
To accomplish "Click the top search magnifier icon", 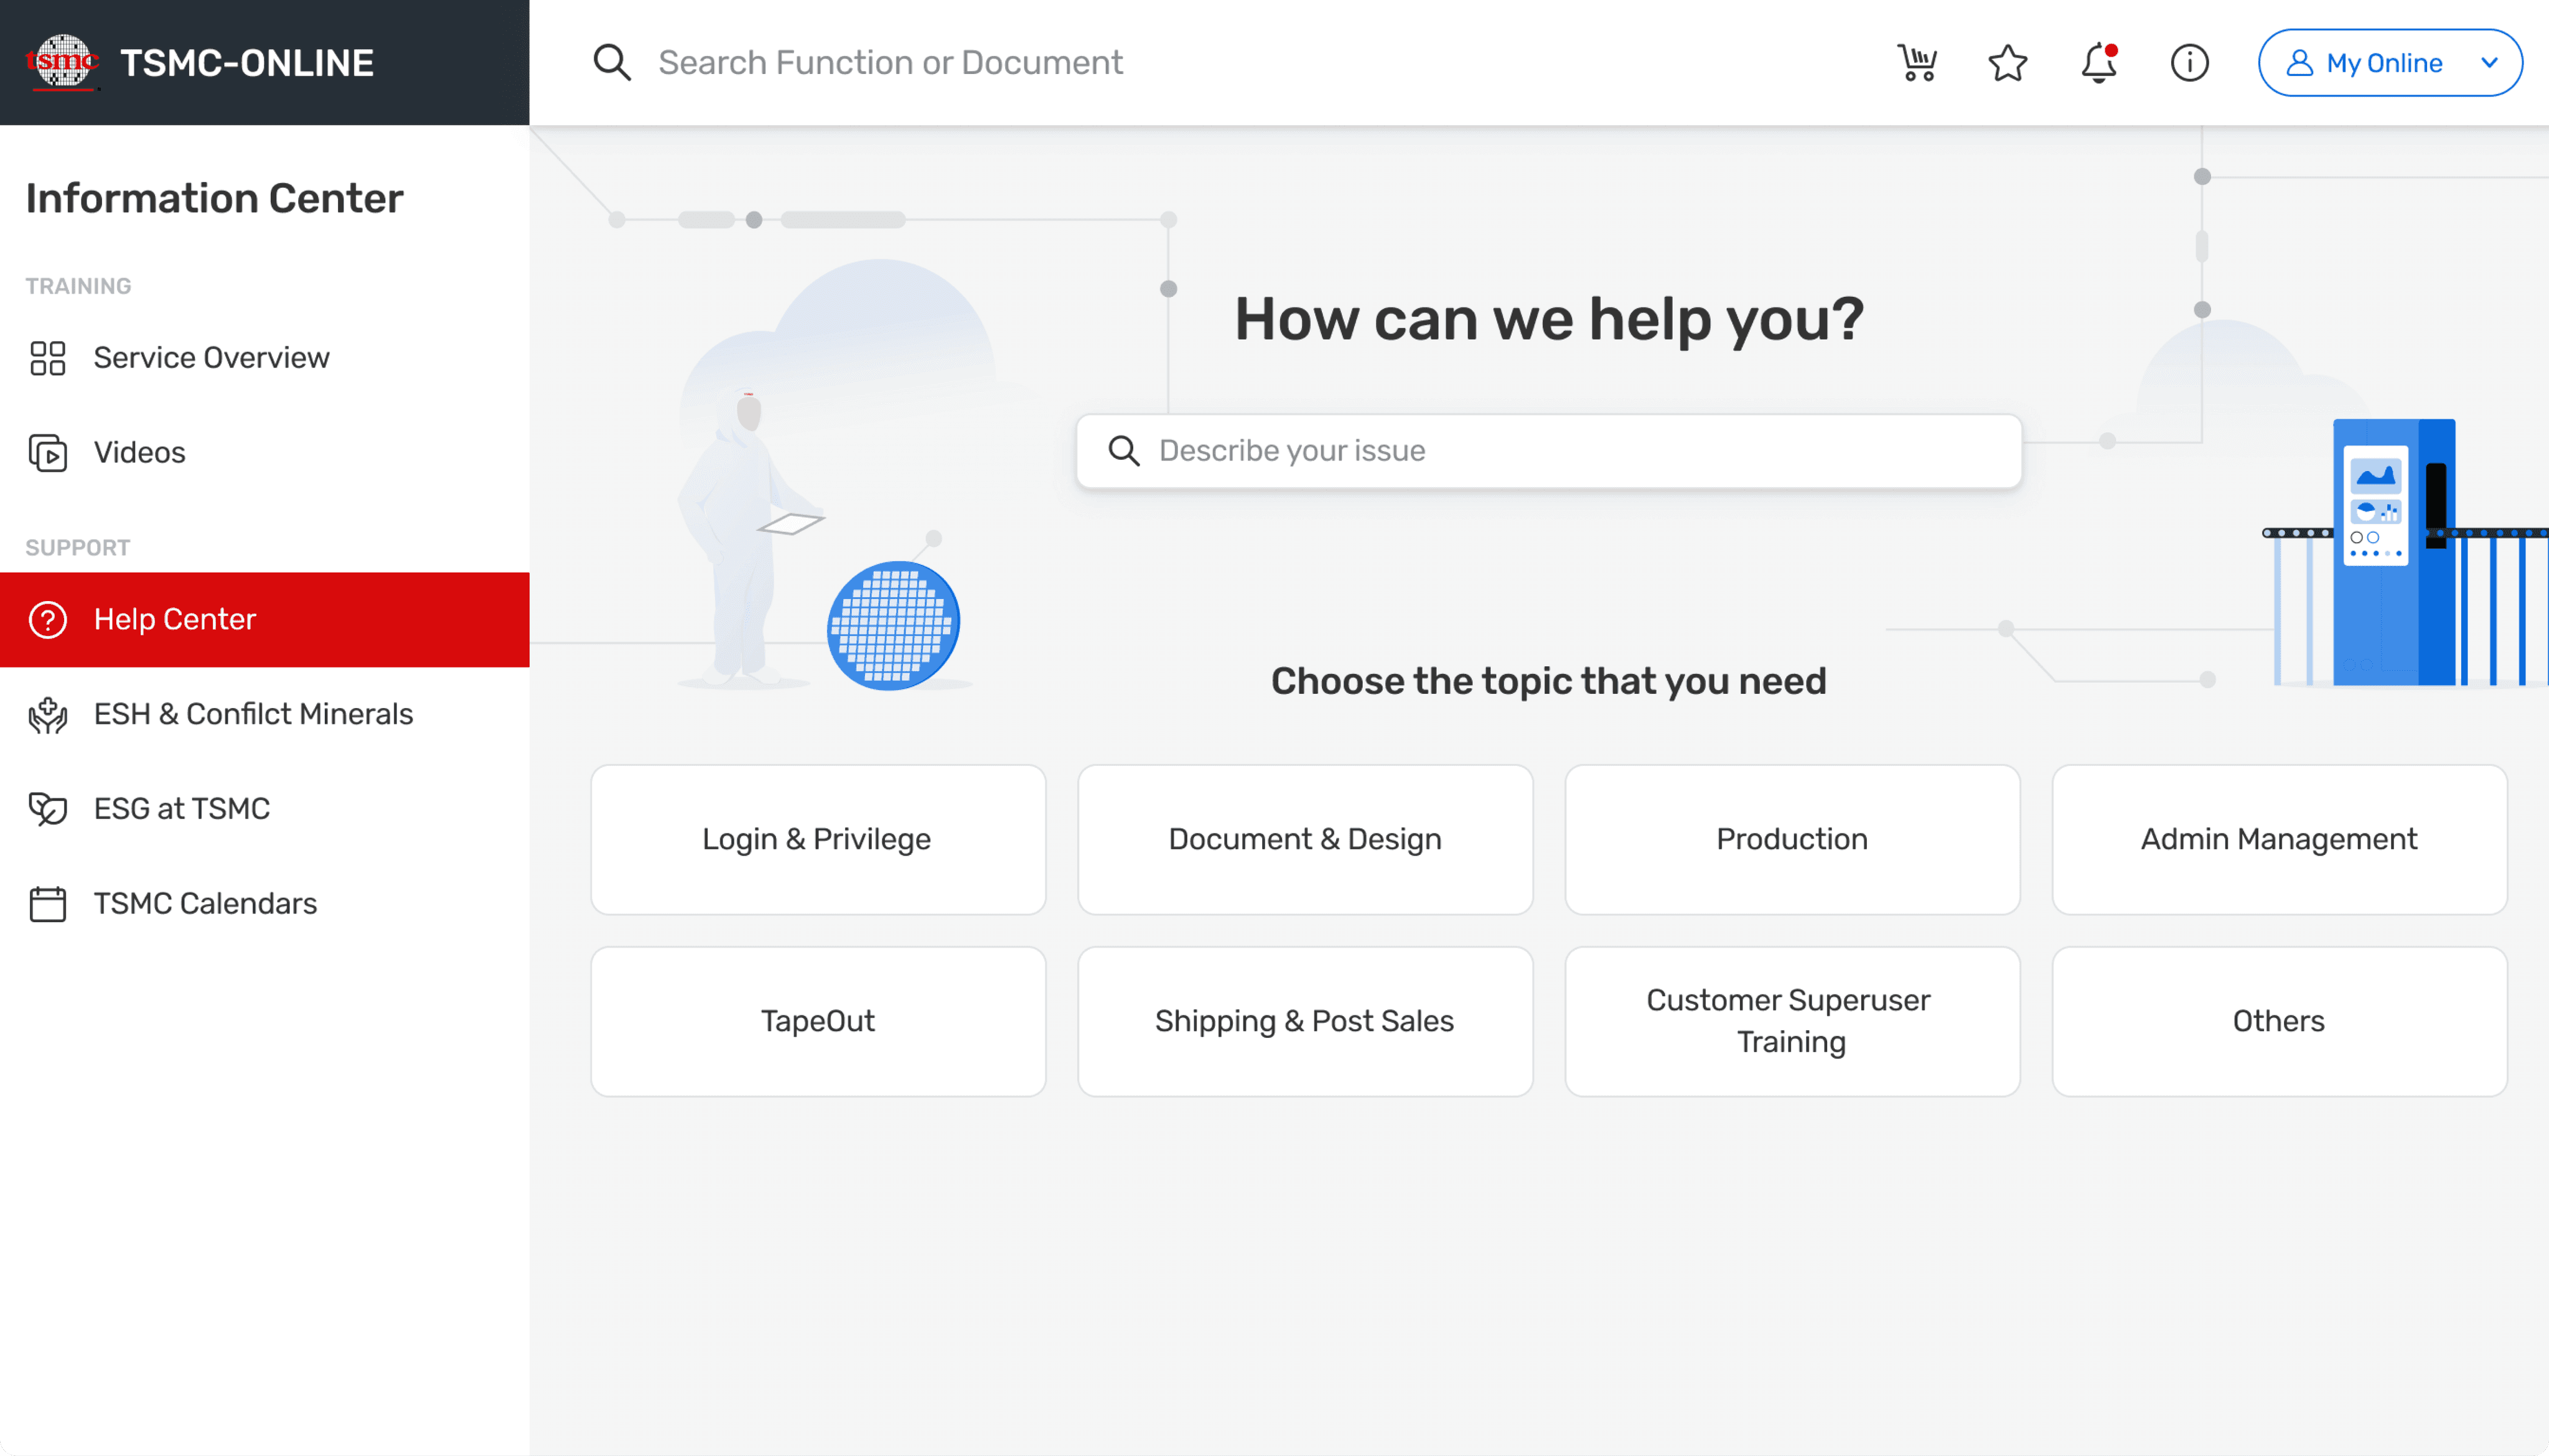I will [x=612, y=62].
